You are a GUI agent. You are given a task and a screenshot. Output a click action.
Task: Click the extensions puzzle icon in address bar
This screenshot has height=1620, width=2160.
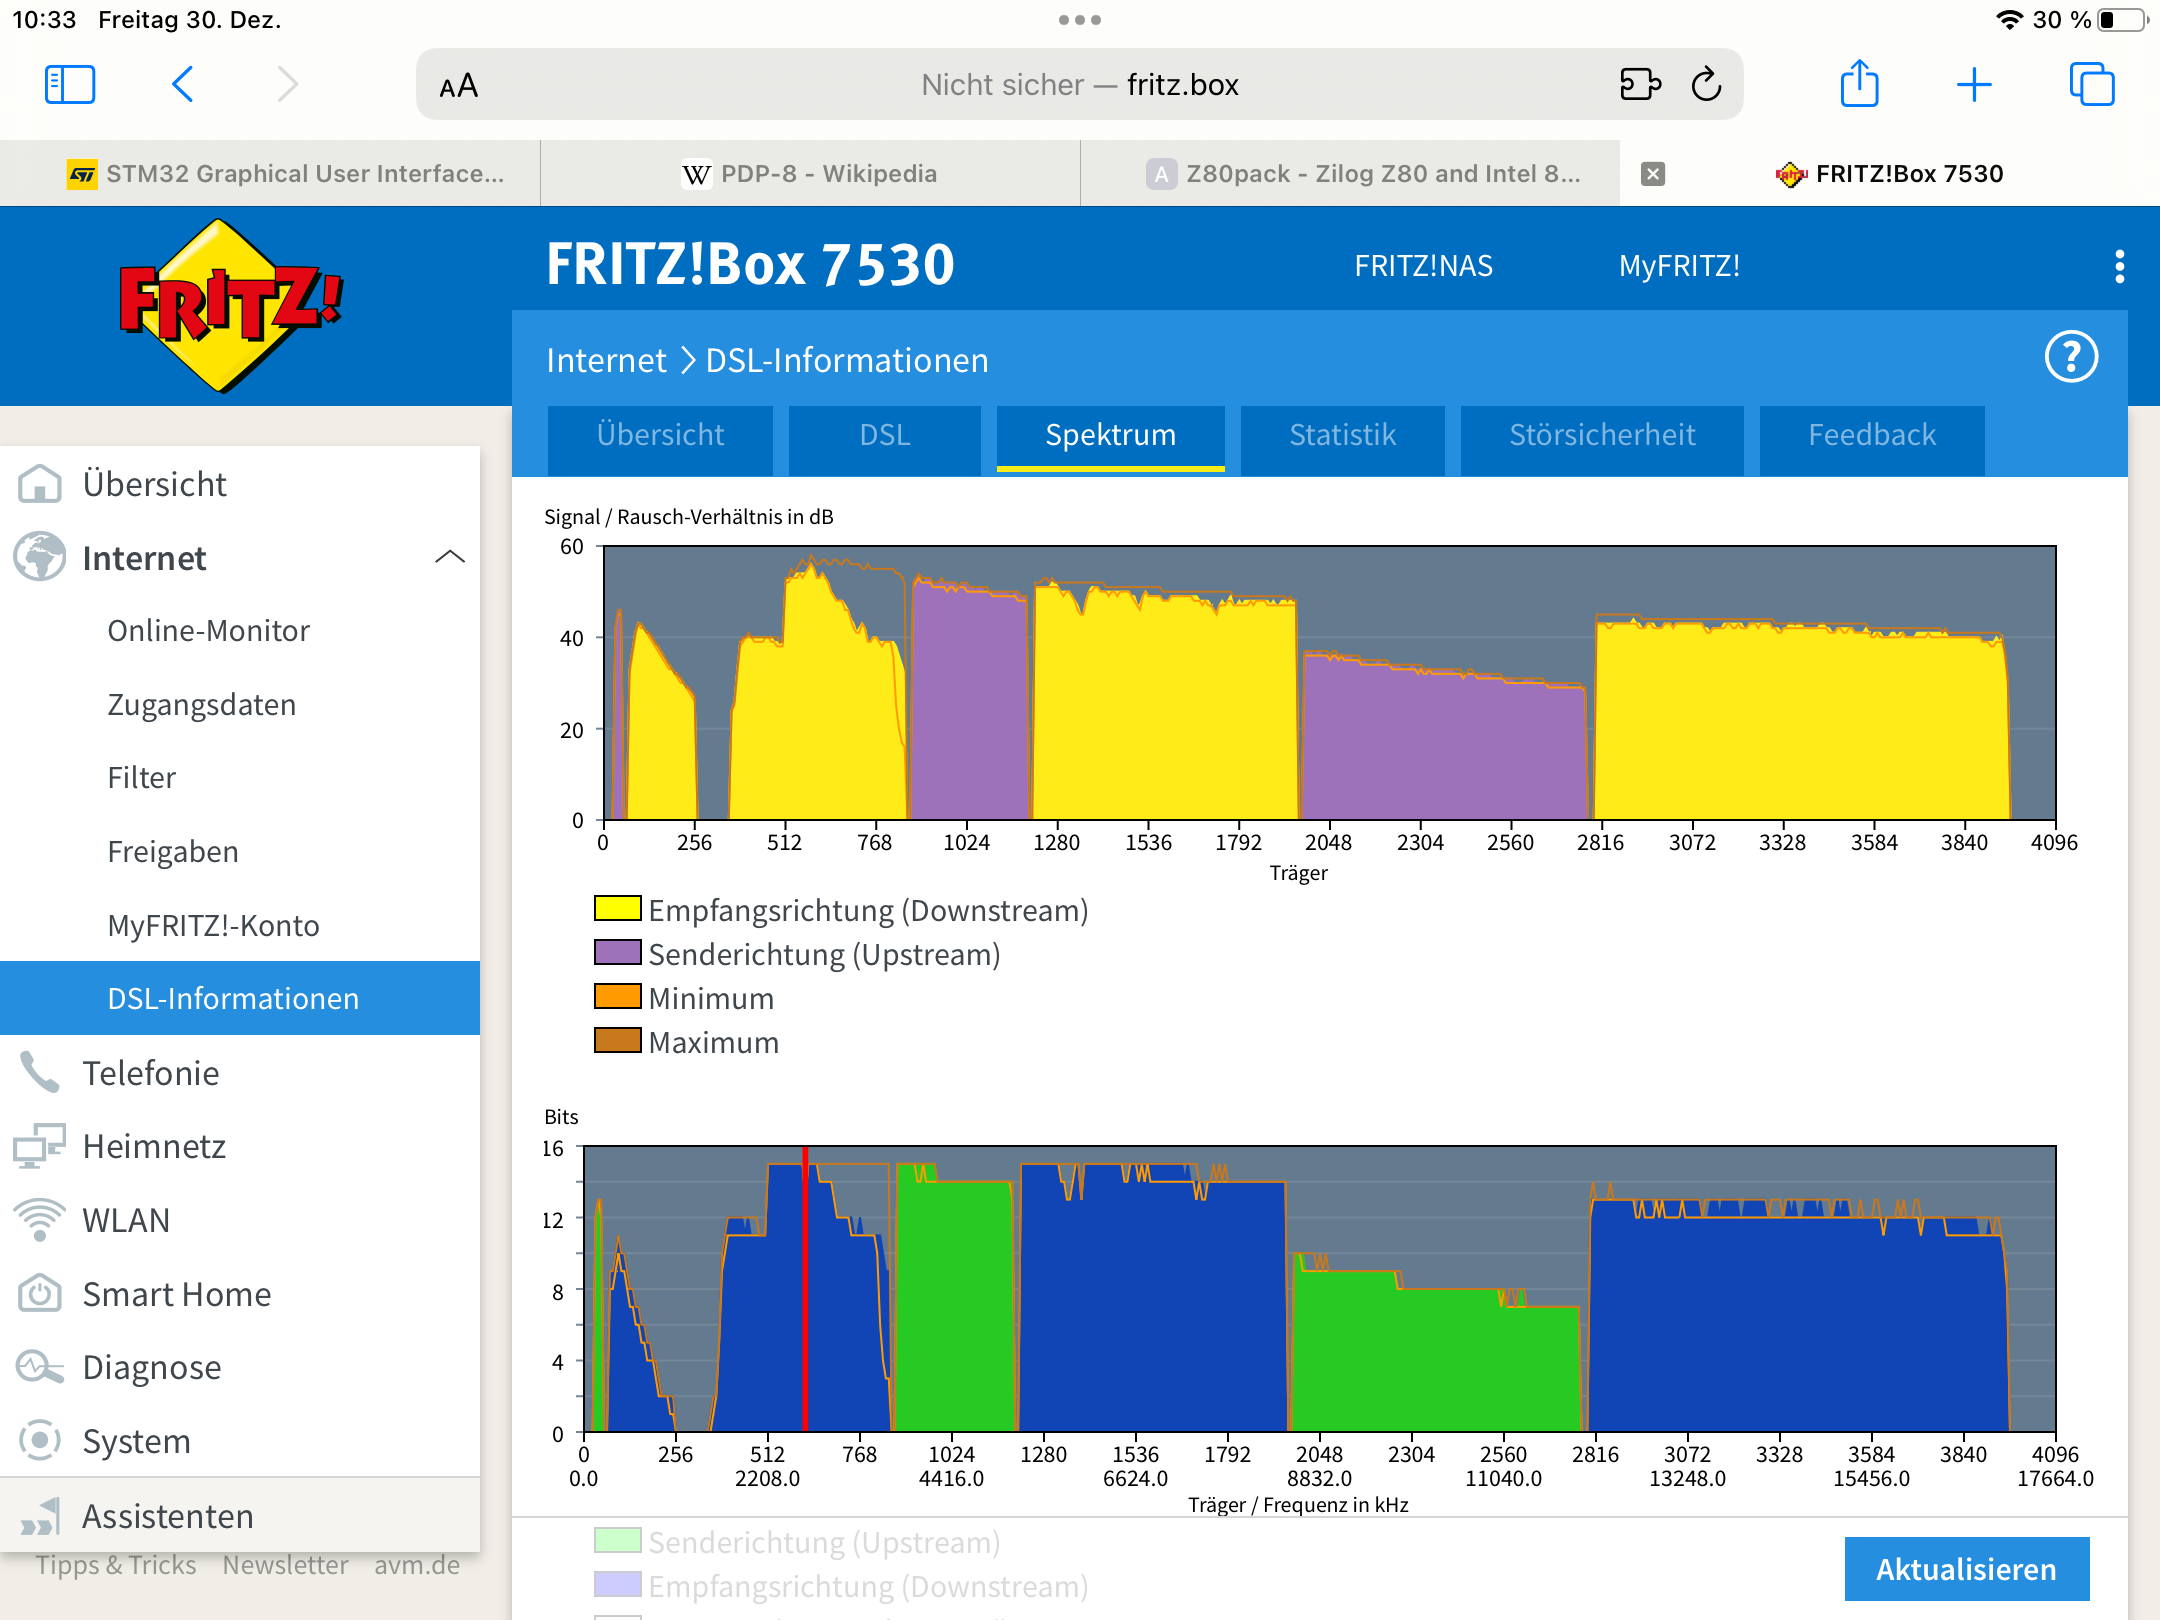[x=1640, y=85]
